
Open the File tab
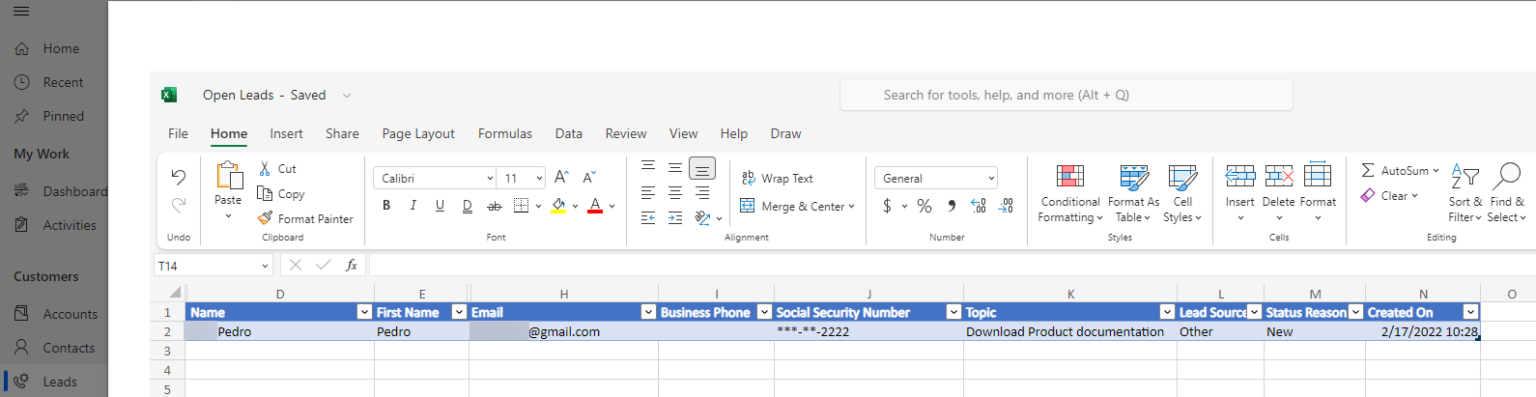[x=178, y=134]
